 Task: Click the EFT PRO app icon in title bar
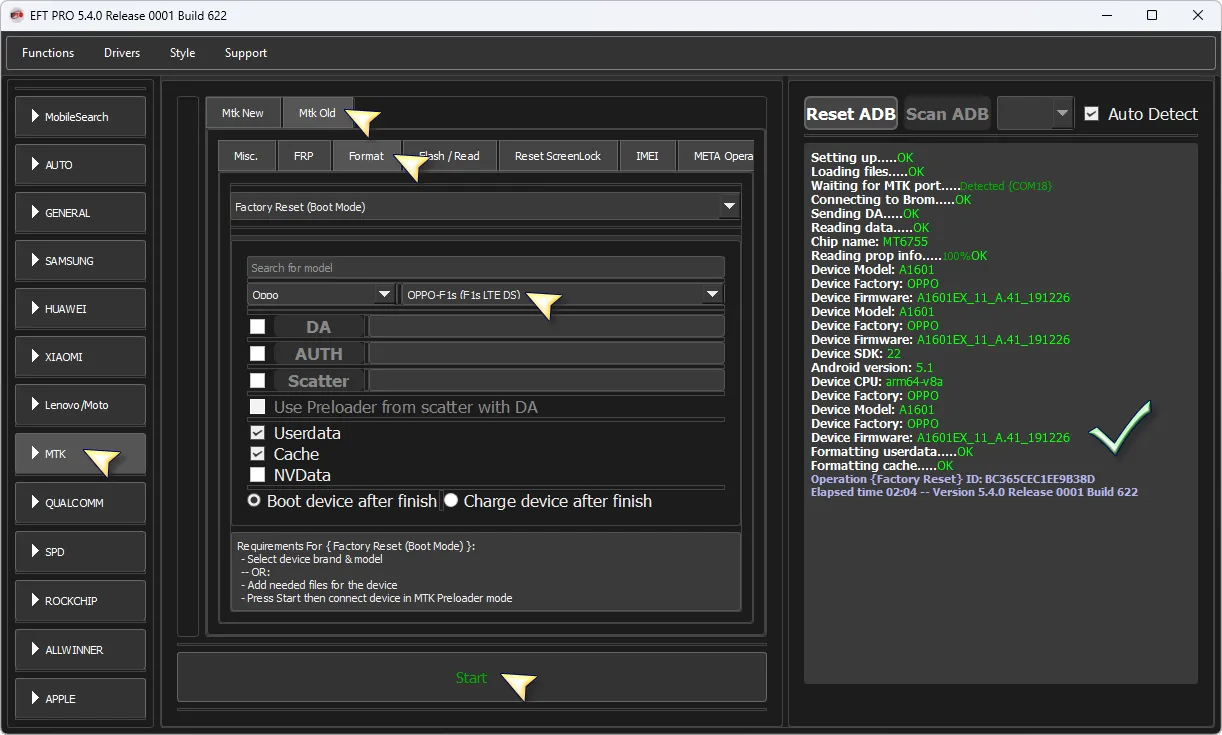coord(16,15)
